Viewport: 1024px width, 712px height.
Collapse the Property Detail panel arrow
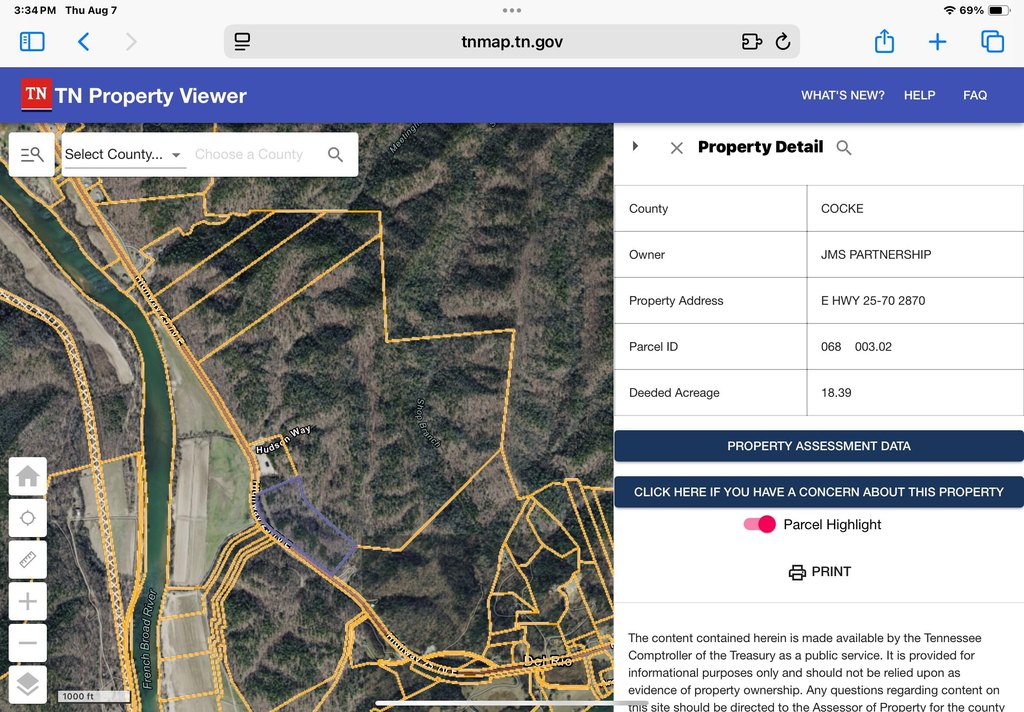point(635,147)
